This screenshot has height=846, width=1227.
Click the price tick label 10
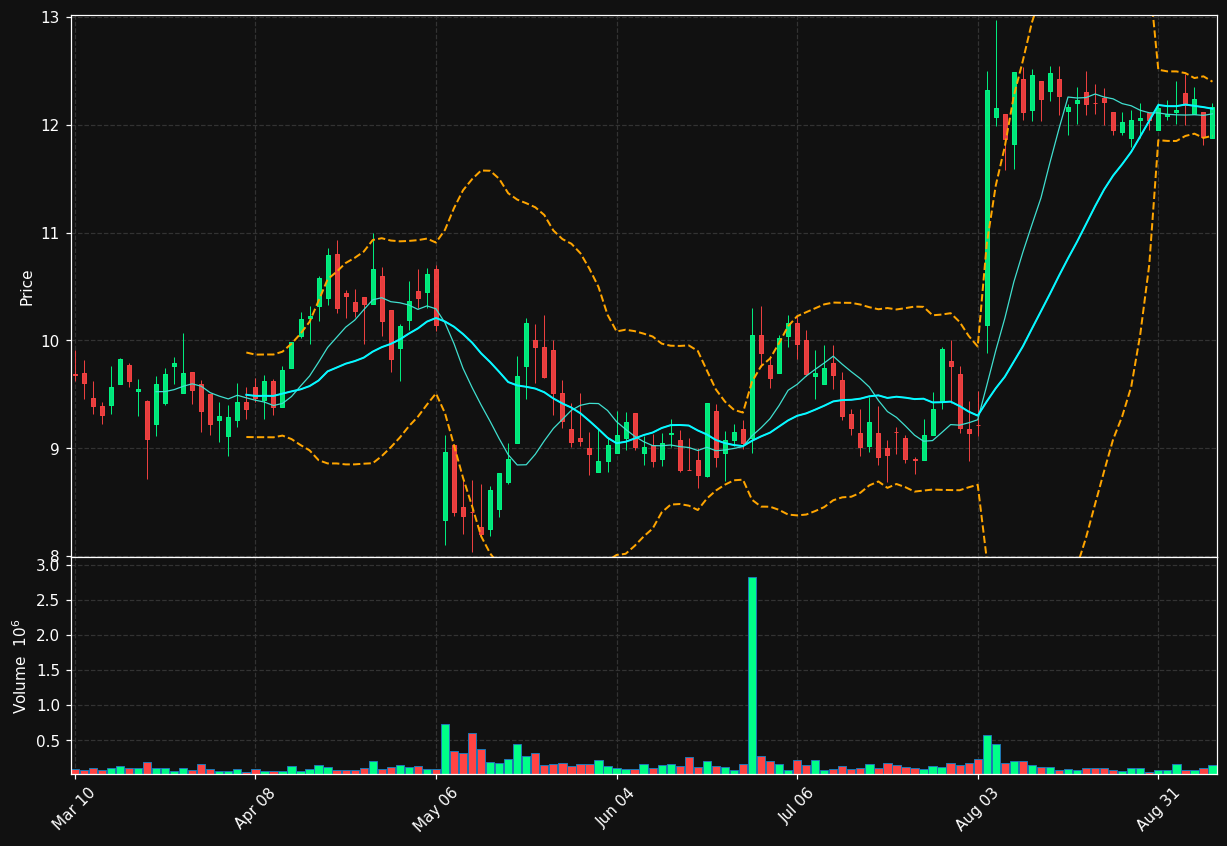50,341
